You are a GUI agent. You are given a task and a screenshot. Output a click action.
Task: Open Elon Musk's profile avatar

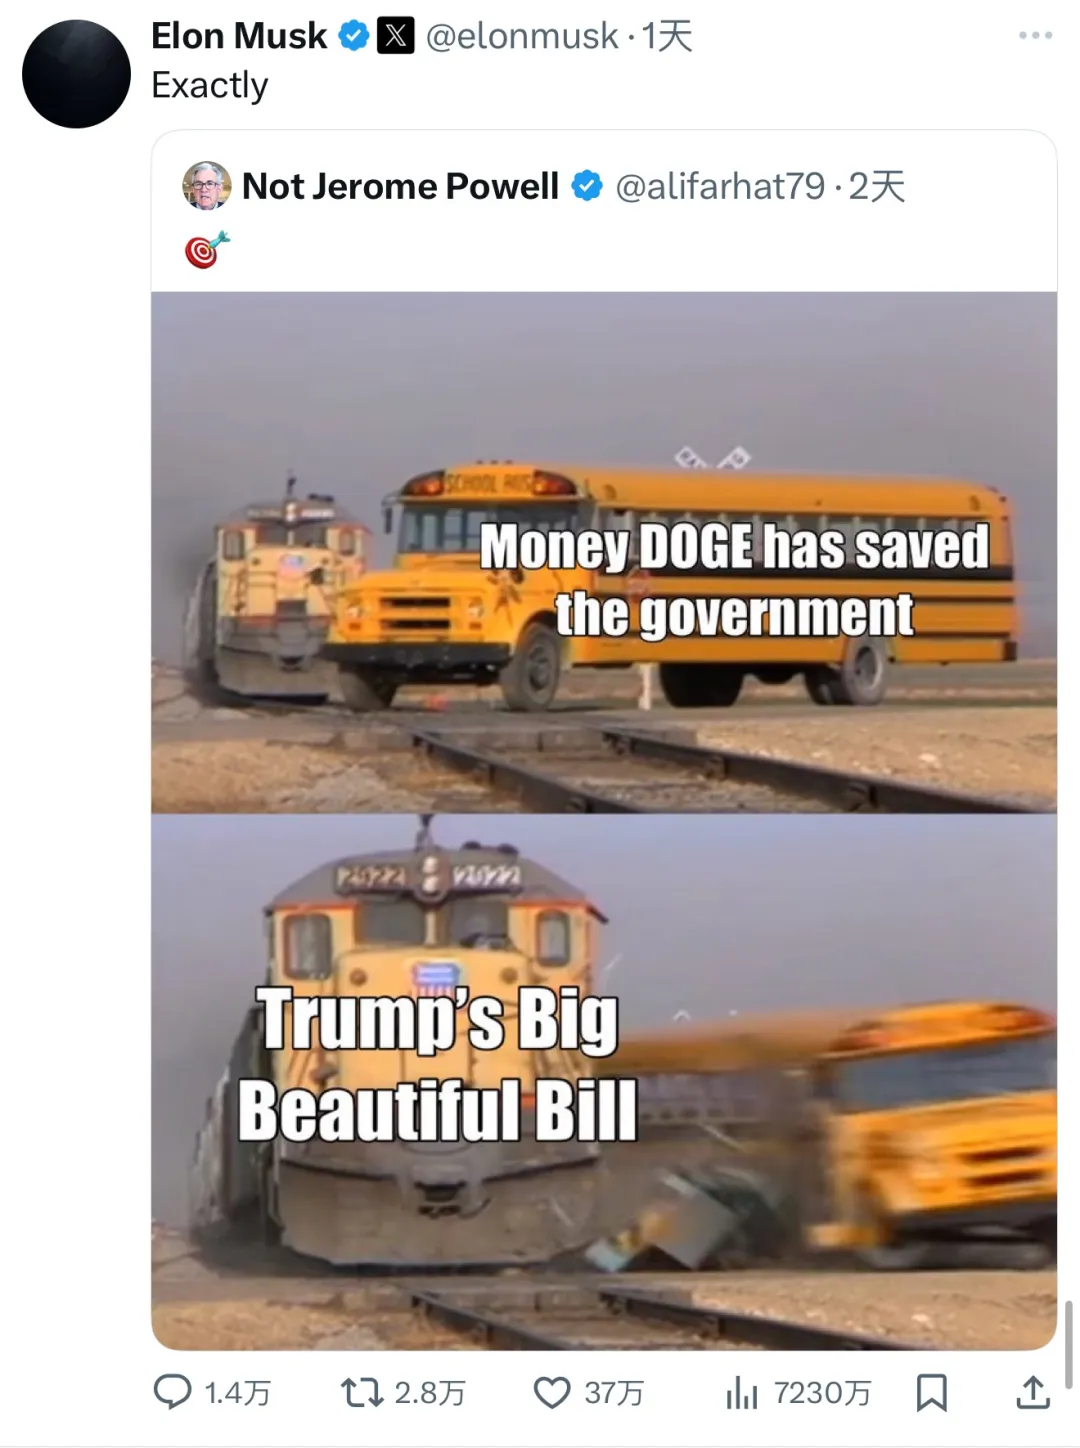76,74
